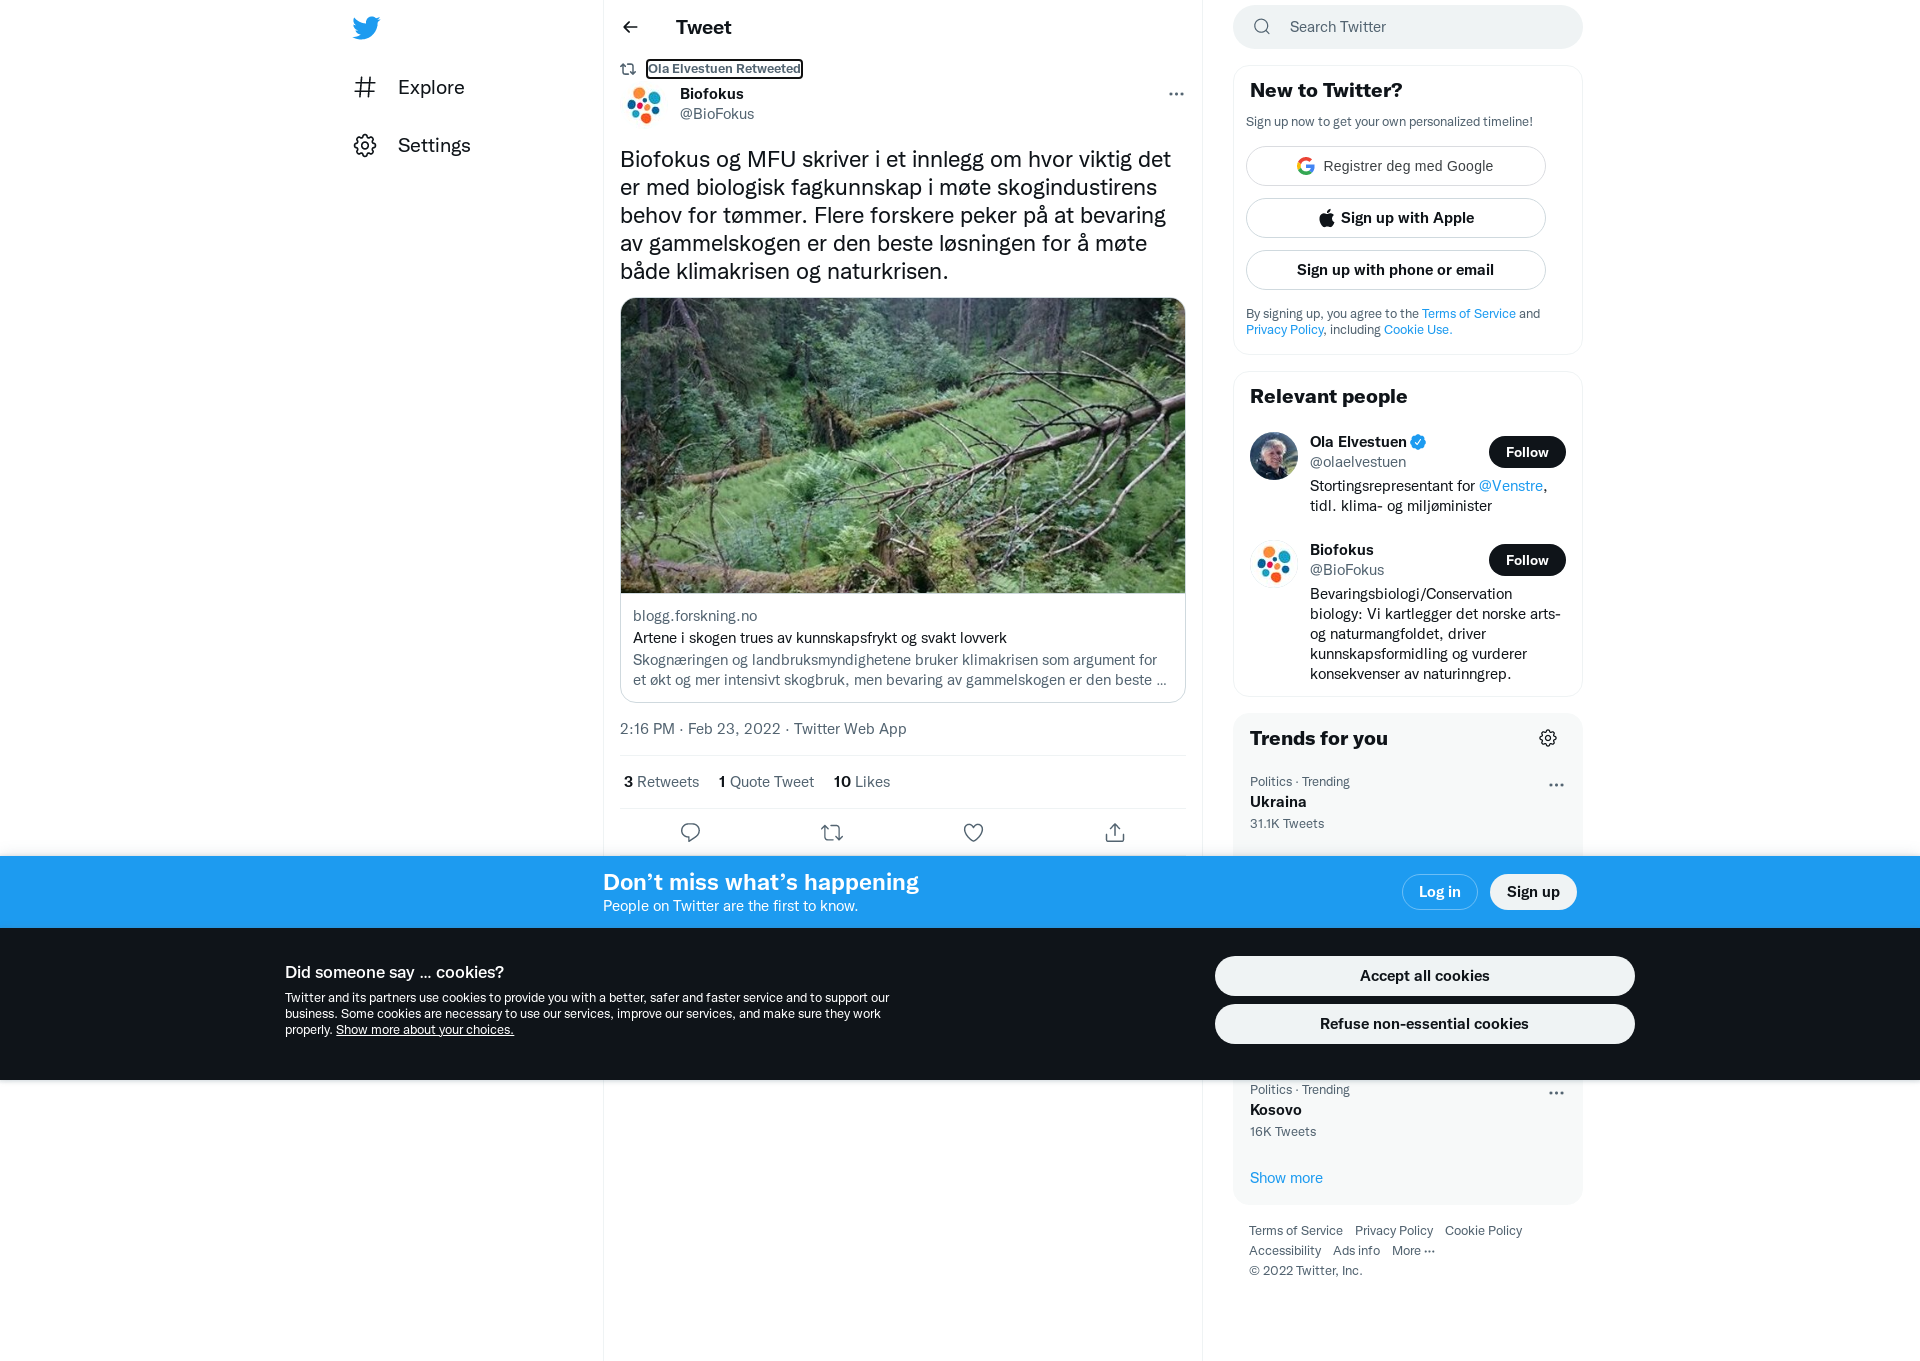Open Trends settings gear icon
Image resolution: width=1920 pixels, height=1361 pixels.
coord(1548,738)
